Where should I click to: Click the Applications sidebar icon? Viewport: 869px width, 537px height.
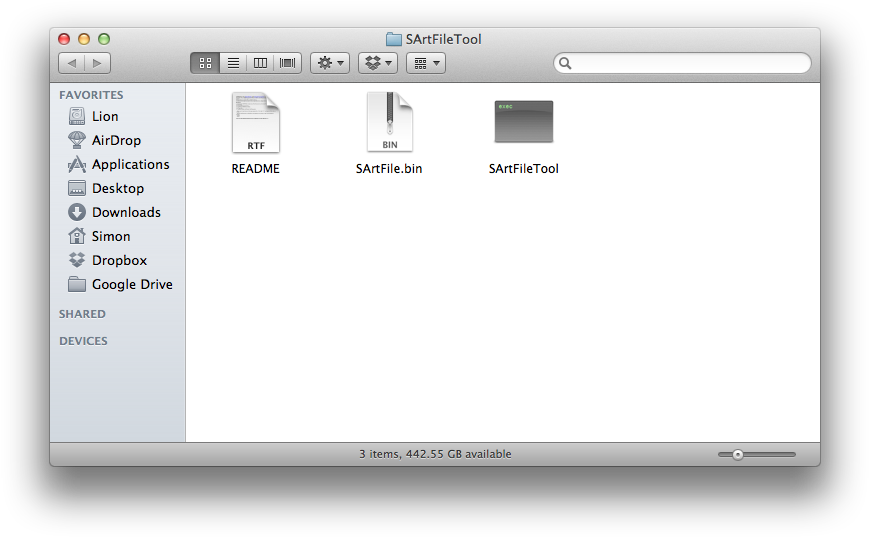77,165
